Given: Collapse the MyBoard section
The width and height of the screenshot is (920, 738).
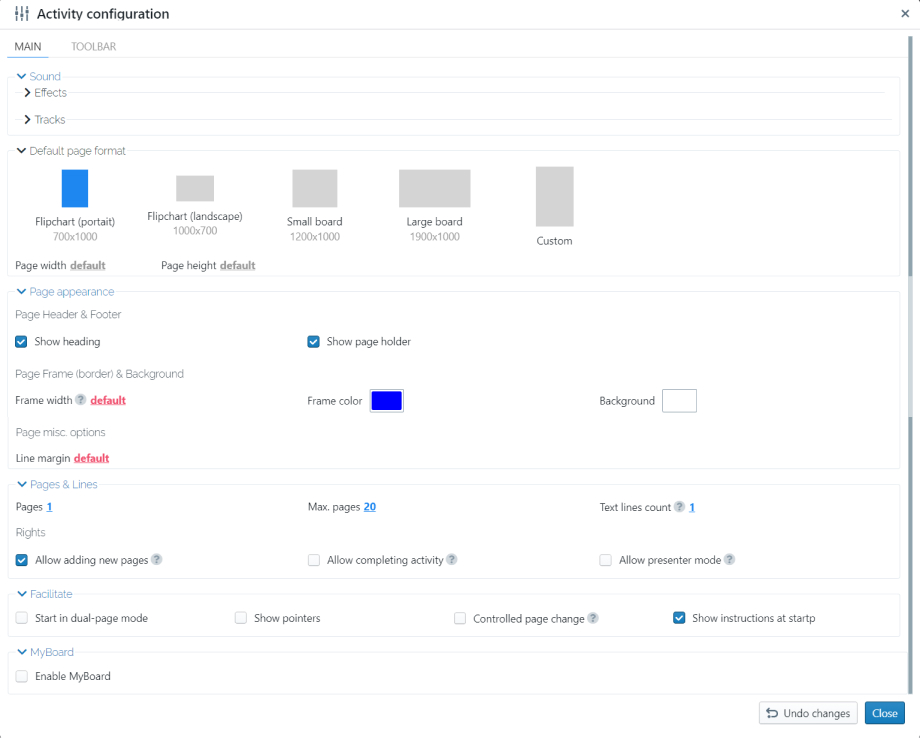Looking at the screenshot, I should coord(45,652).
